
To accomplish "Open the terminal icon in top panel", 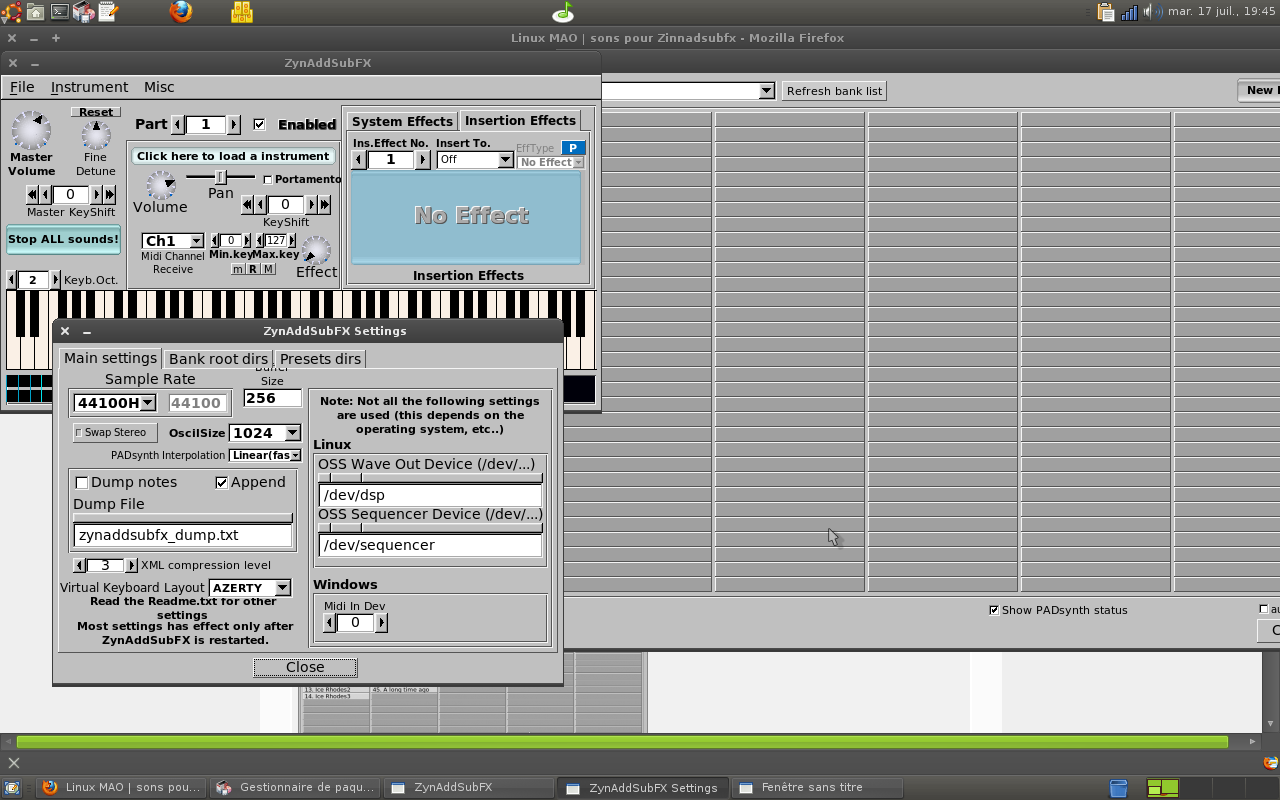I will 60,12.
